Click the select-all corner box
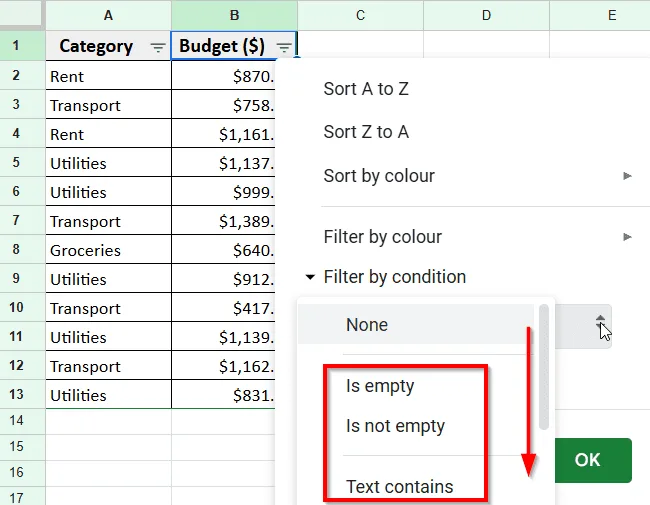 [22, 15]
